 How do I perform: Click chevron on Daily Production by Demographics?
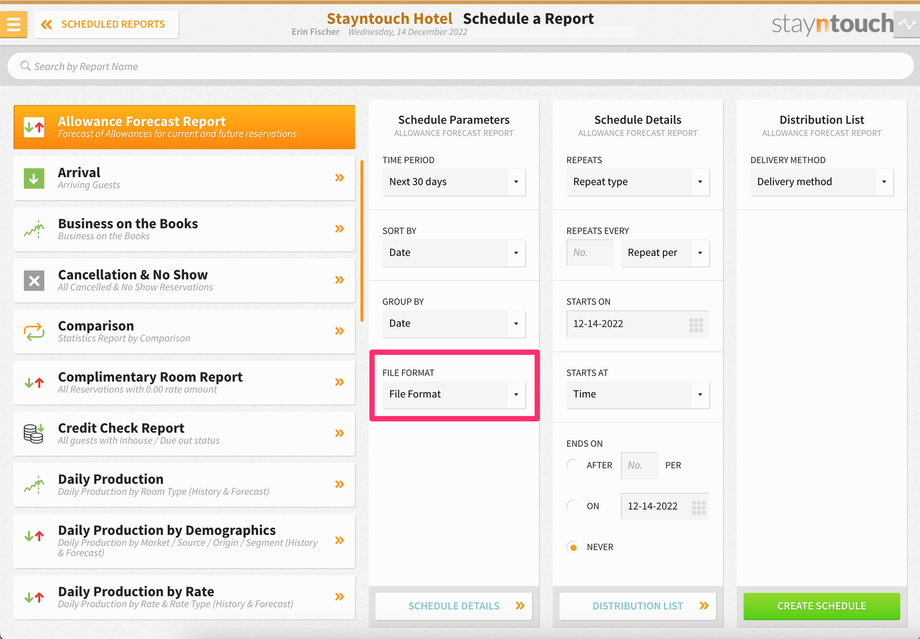point(339,540)
